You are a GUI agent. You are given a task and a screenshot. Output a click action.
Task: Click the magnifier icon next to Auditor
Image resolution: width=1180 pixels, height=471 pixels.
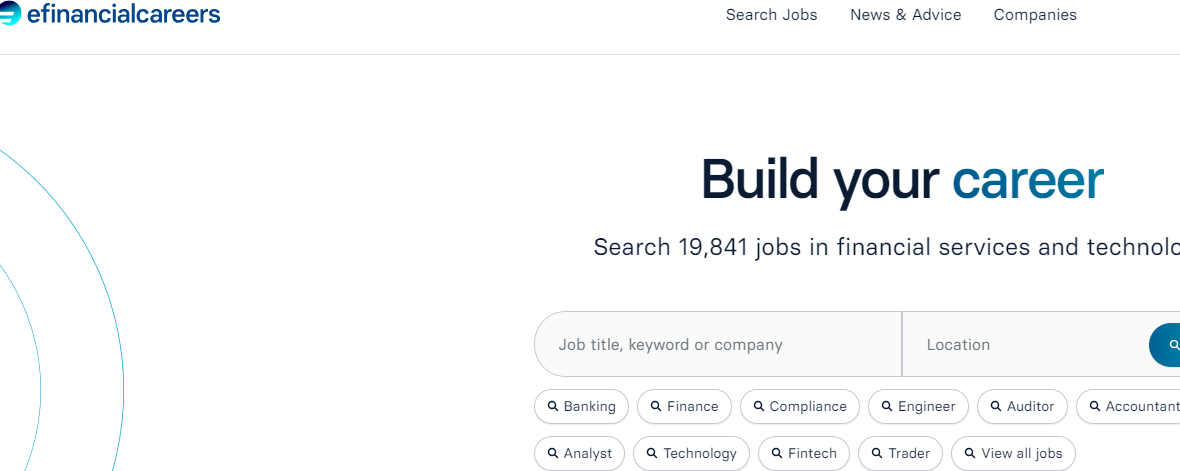coord(996,406)
